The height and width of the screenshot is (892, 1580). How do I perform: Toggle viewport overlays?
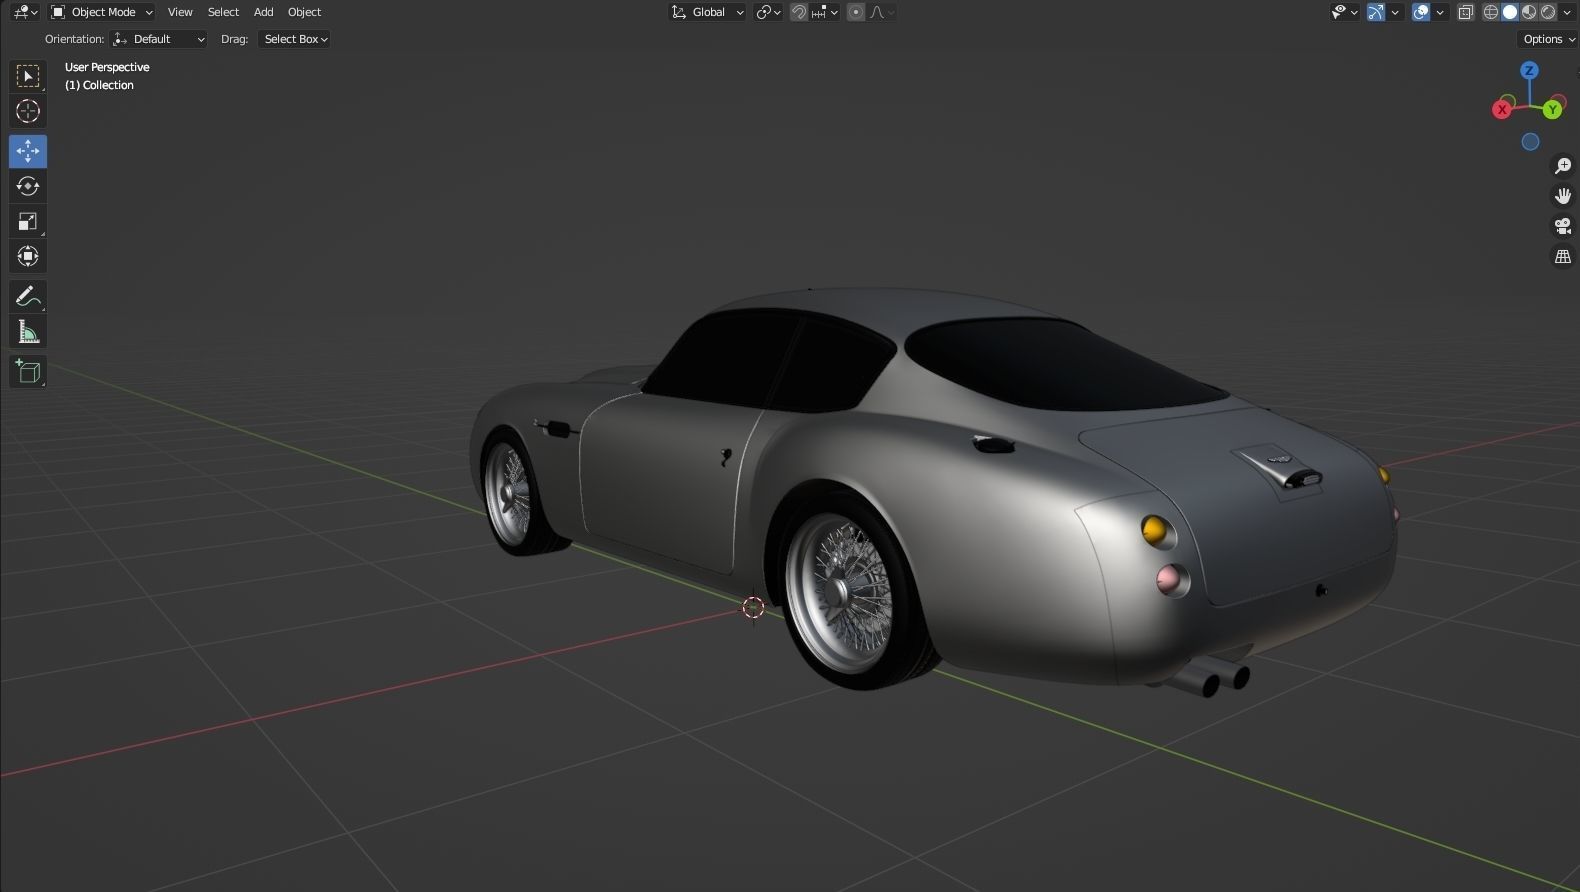click(x=1421, y=12)
